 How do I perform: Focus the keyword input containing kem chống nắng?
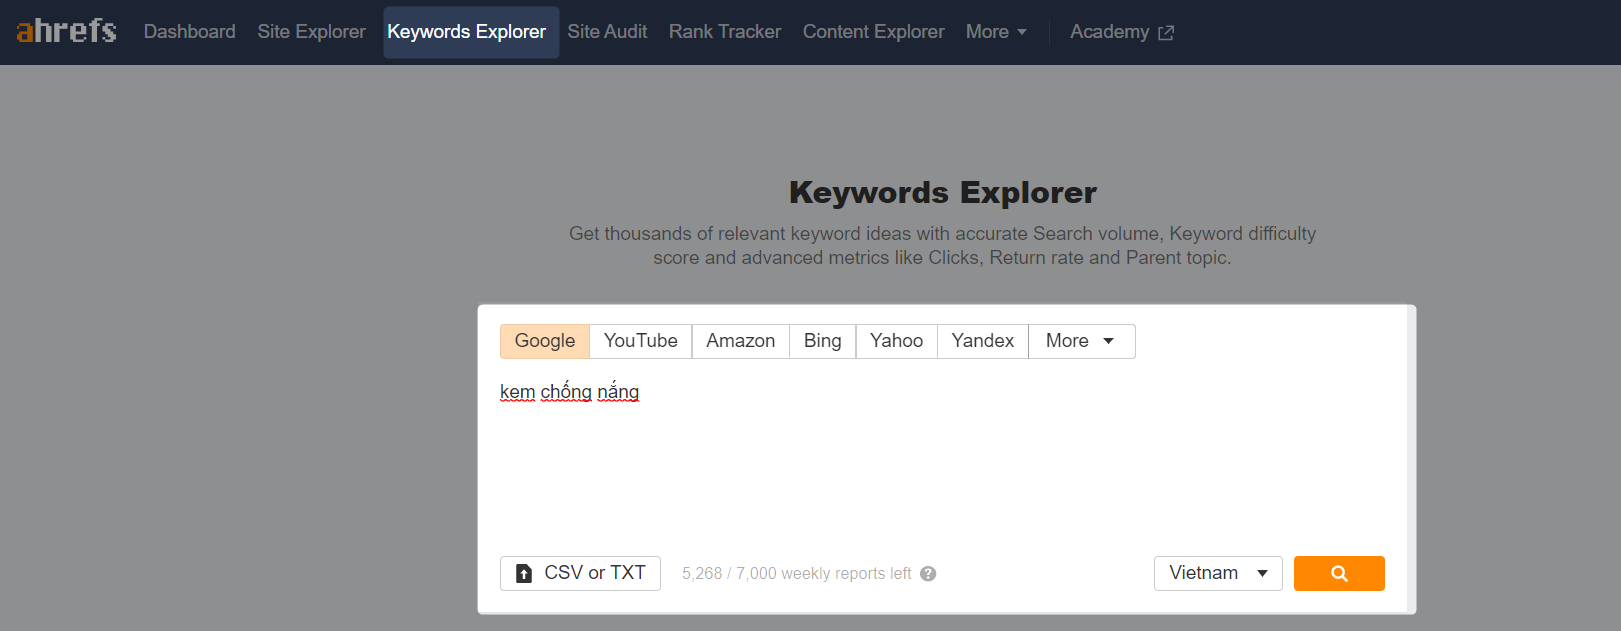(x=942, y=455)
